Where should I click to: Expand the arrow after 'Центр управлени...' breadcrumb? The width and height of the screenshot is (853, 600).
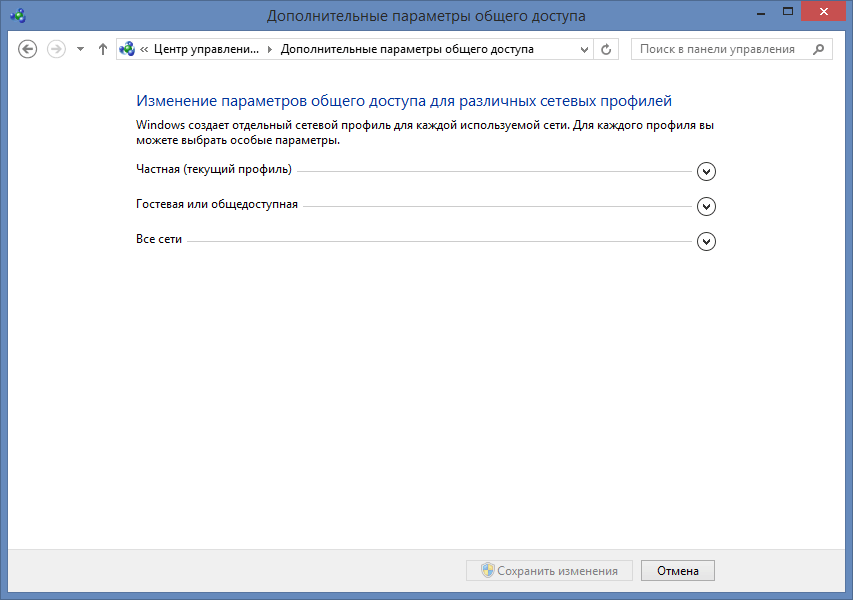[x=270, y=49]
